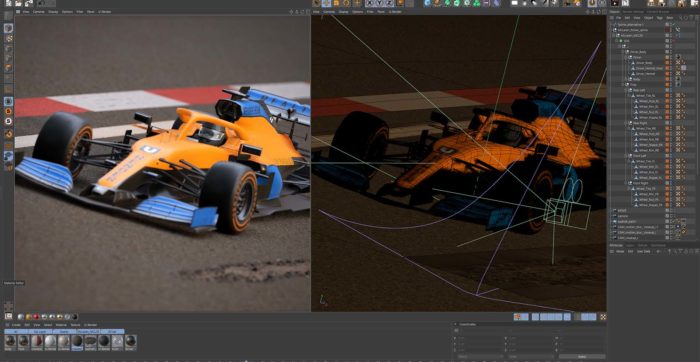Collapse the Rear Left wheel group
The image size is (700, 362).
pos(626,90)
